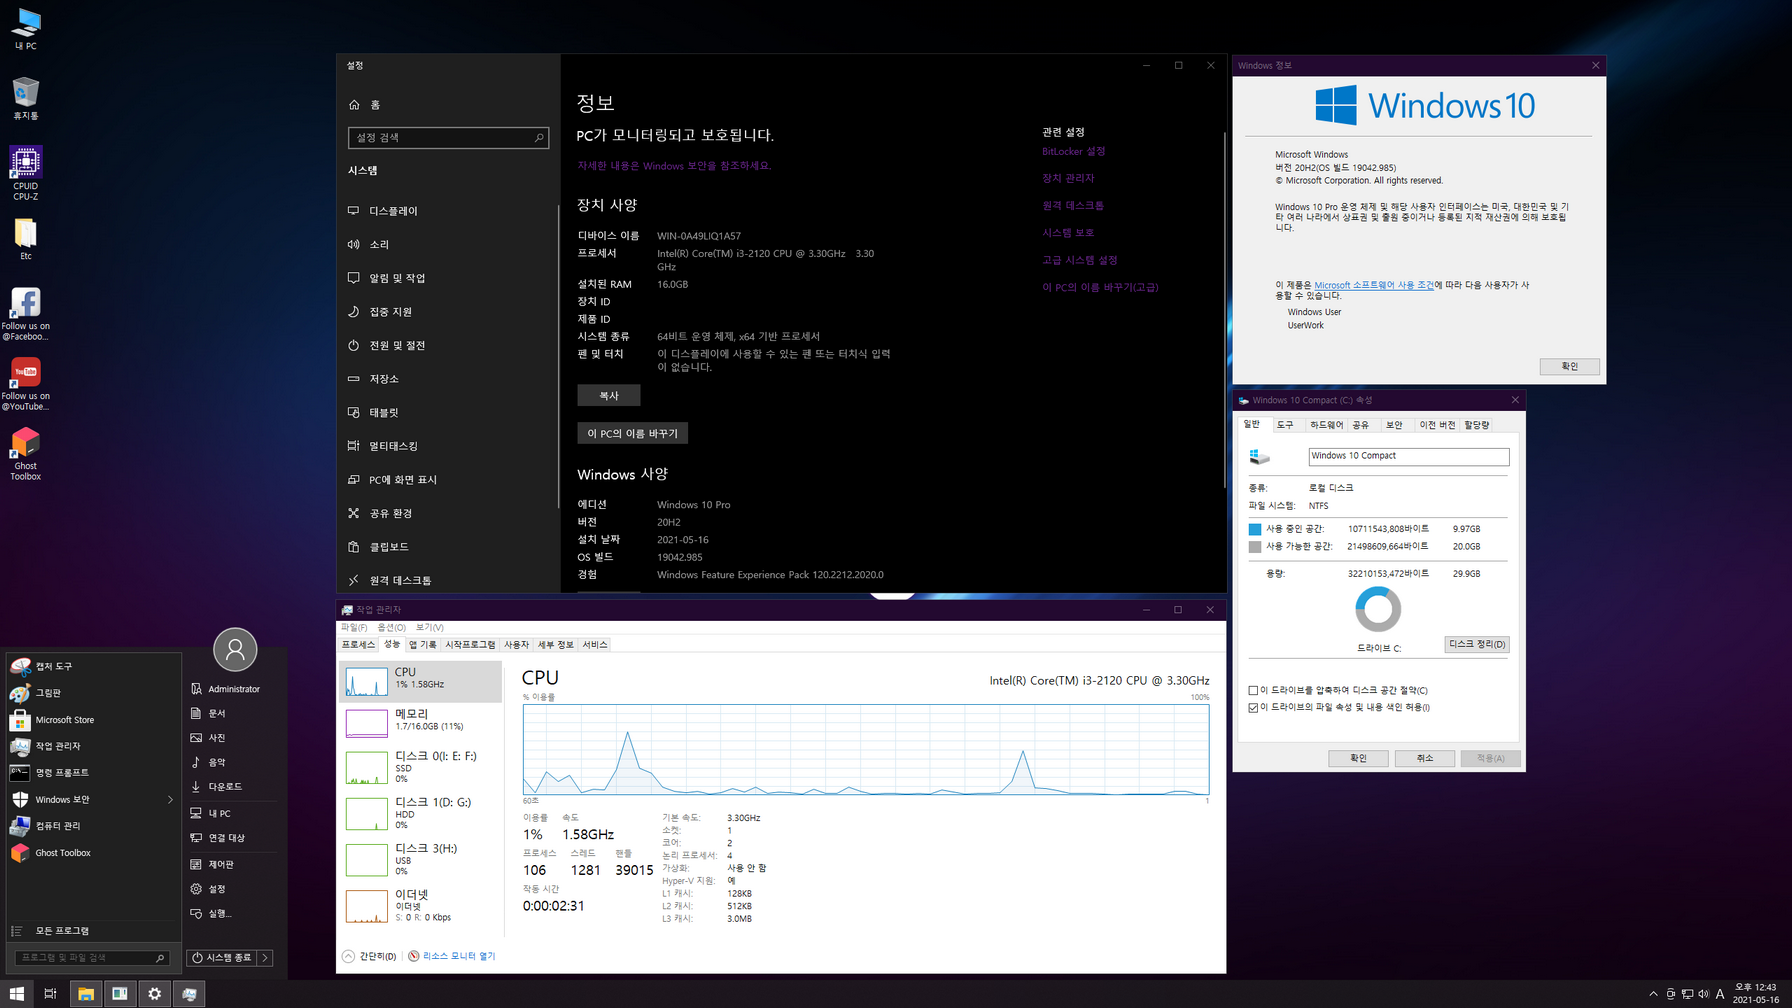Open BitLocker 설정 link
The image size is (1792, 1008).
pyautogui.click(x=1073, y=151)
